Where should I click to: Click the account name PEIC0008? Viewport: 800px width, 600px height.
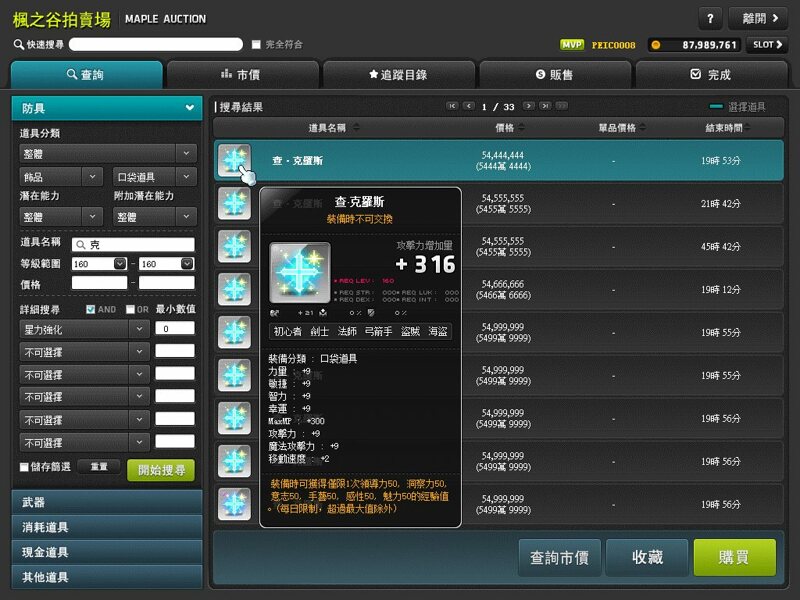click(x=614, y=45)
